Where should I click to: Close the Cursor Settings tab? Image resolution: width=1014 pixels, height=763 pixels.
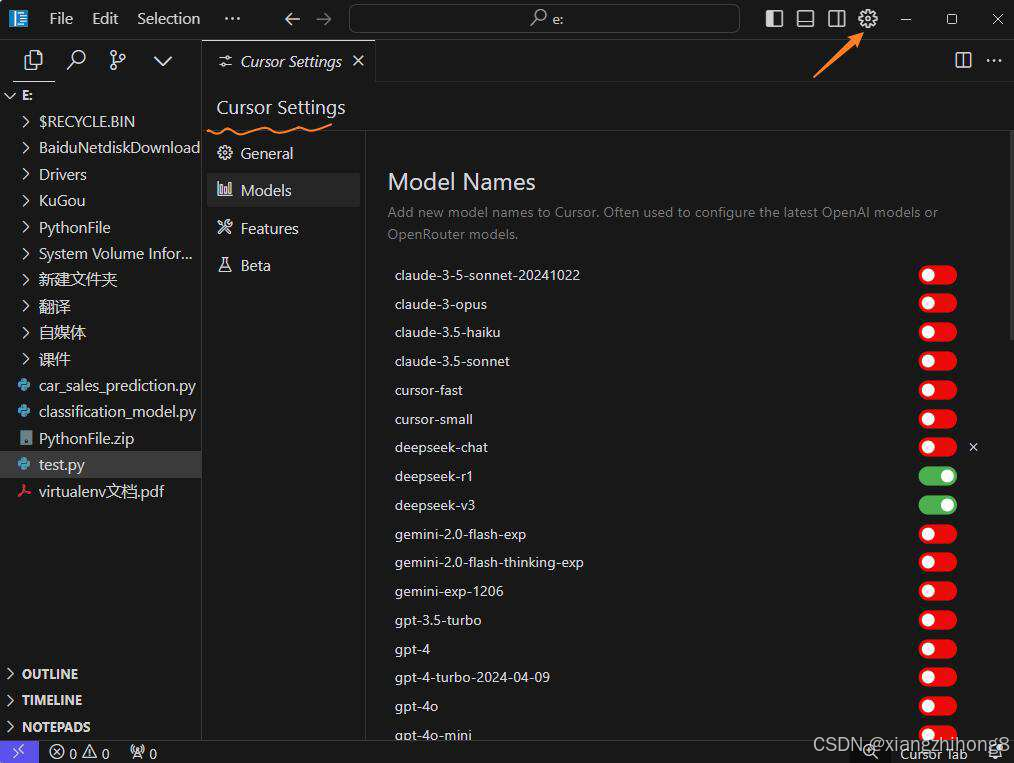coord(358,61)
